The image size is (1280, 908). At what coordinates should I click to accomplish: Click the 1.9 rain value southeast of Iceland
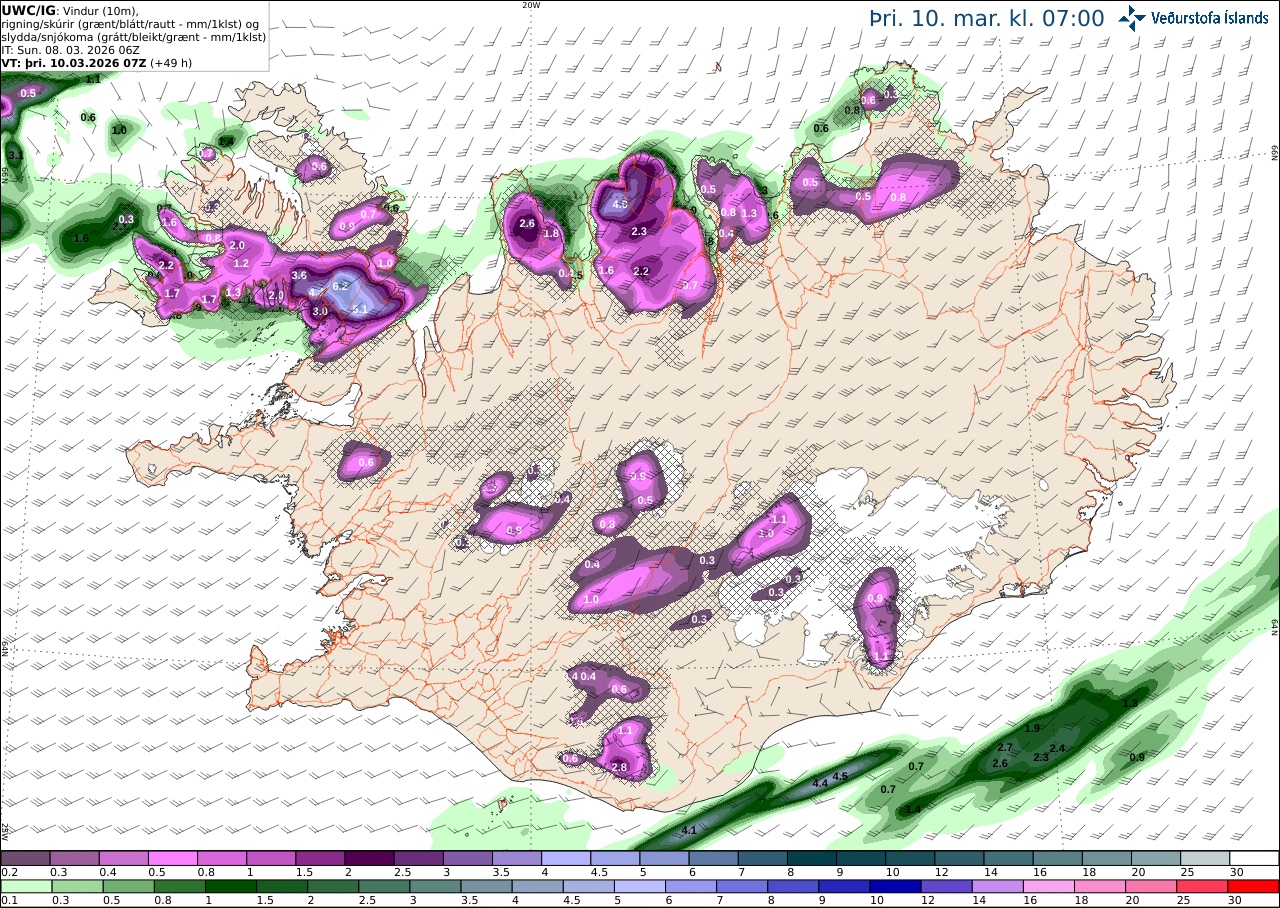1033,728
